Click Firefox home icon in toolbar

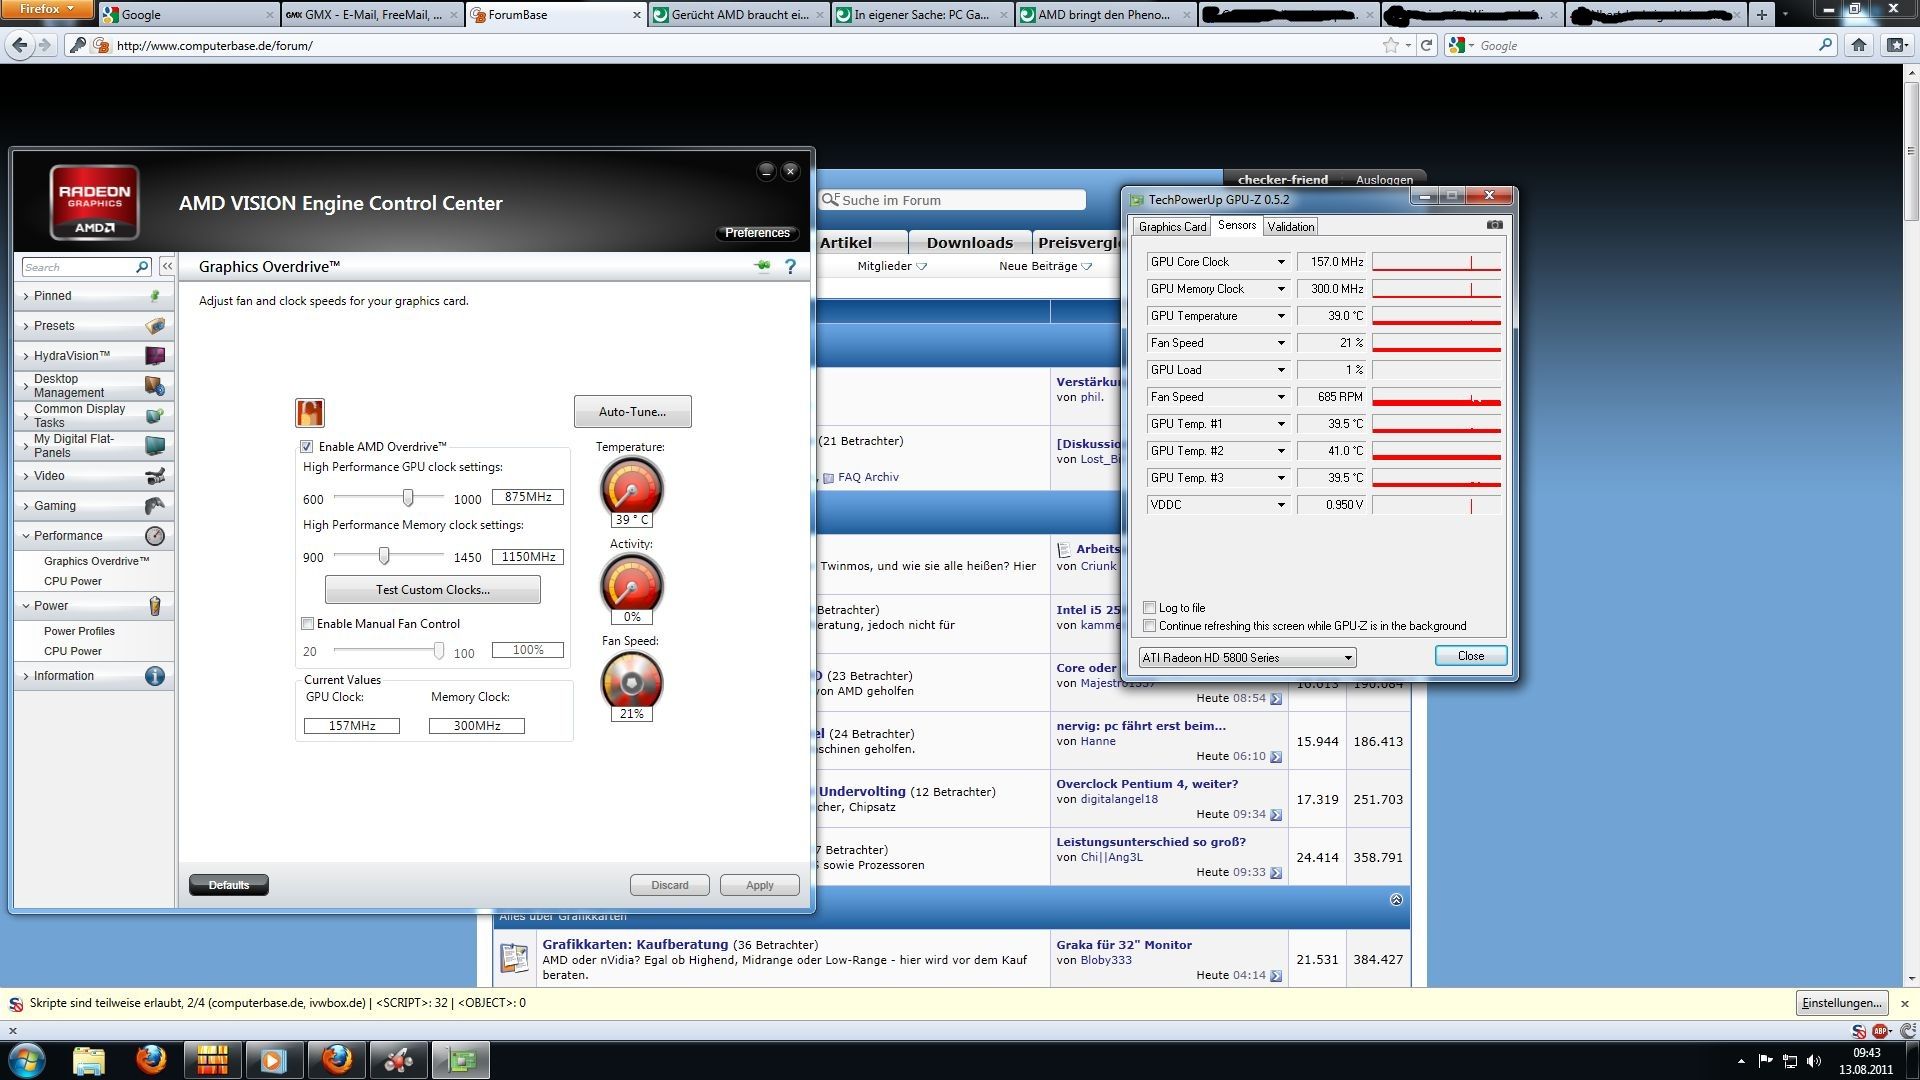[x=1858, y=45]
